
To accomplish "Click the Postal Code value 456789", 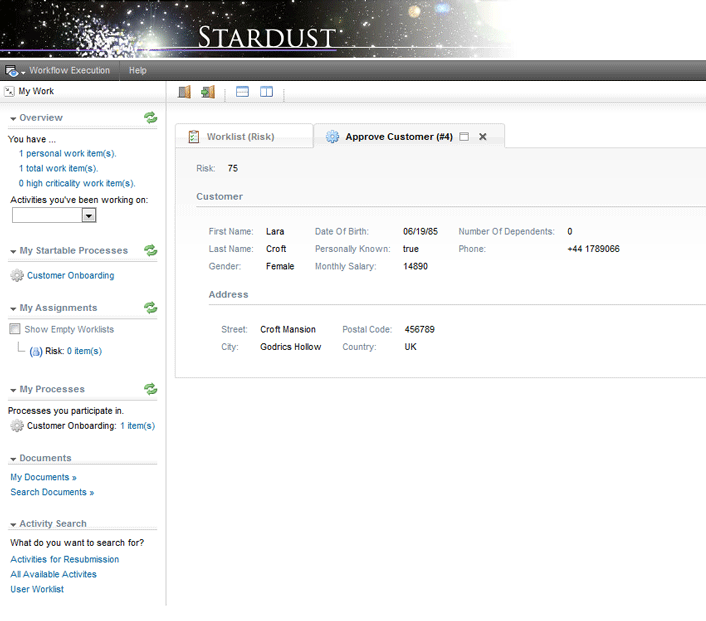I will (419, 329).
